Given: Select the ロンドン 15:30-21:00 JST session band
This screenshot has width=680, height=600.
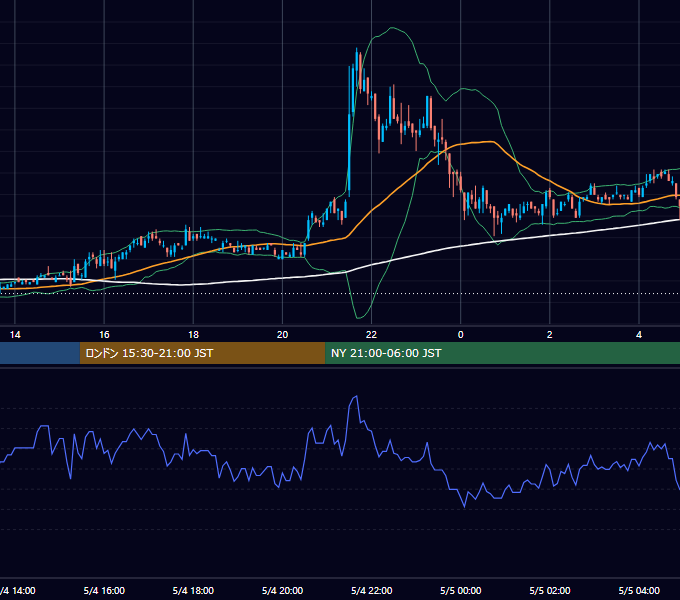Looking at the screenshot, I should pos(203,353).
